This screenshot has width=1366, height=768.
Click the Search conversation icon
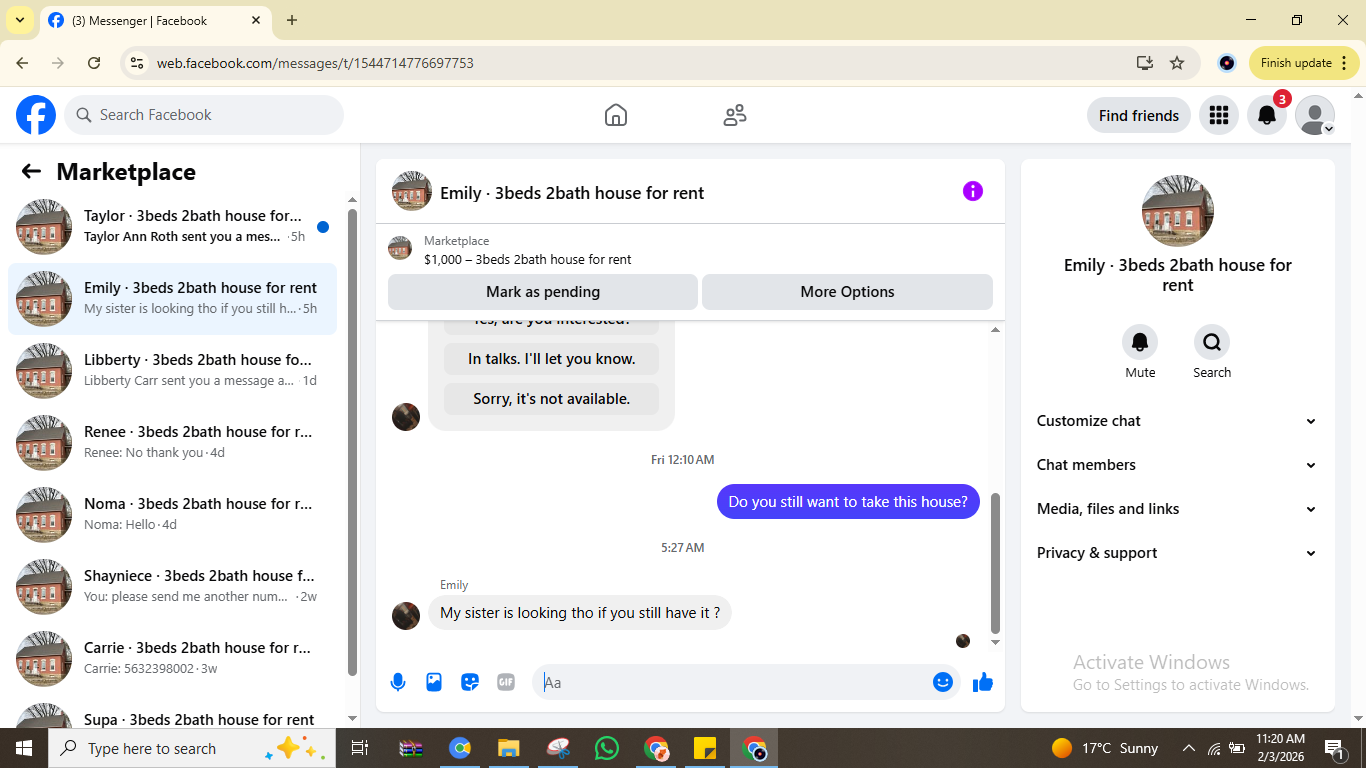(1212, 342)
